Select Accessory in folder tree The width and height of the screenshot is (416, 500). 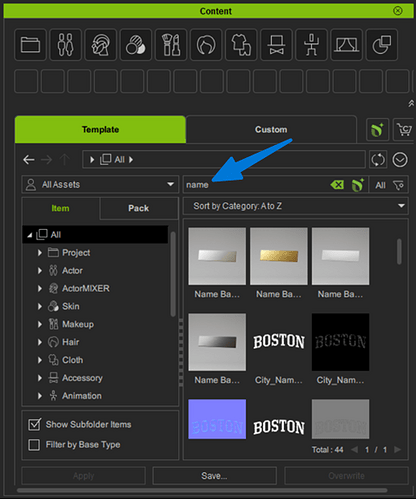[x=82, y=378]
